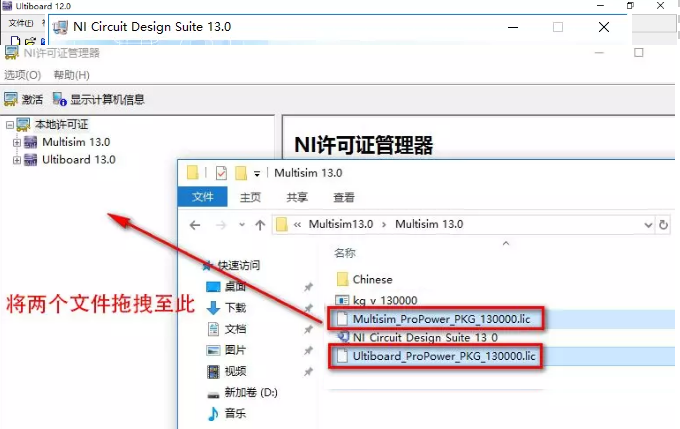Viewport: 680px width, 429px height.
Task: Click the 显示计算机信息 toolbar icon
Action: click(x=60, y=99)
